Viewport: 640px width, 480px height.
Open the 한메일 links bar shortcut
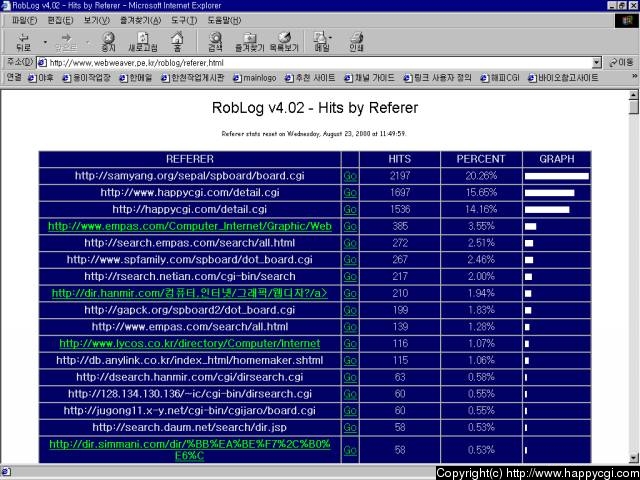(136, 78)
